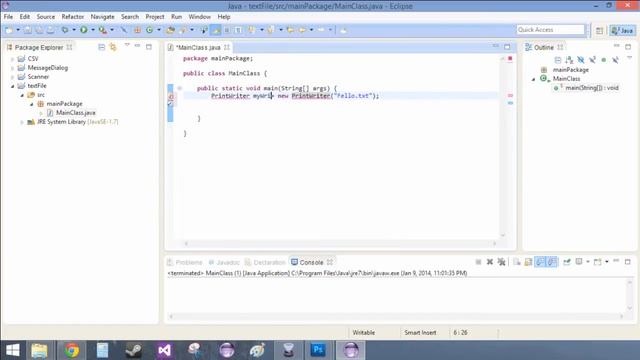Image resolution: width=640 pixels, height=360 pixels.
Task: Toggle Hide Fields in Outline view
Action: (x=580, y=60)
